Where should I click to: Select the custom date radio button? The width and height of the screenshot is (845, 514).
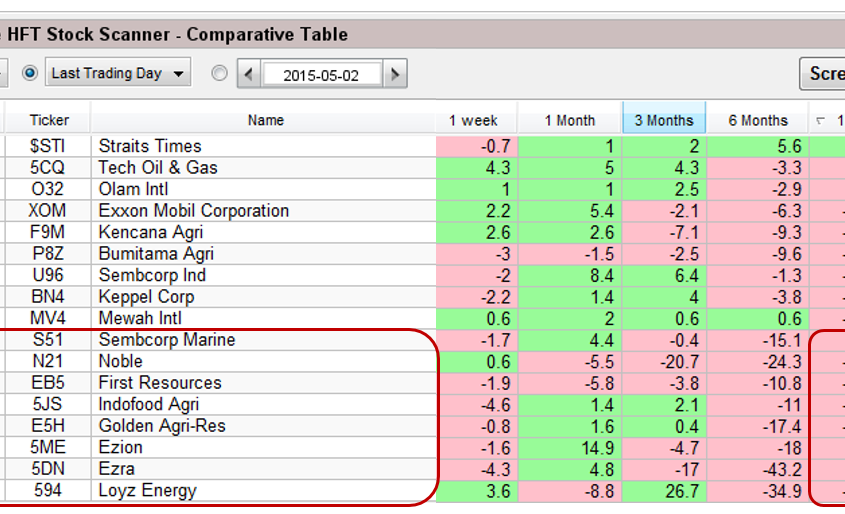pyautogui.click(x=220, y=73)
